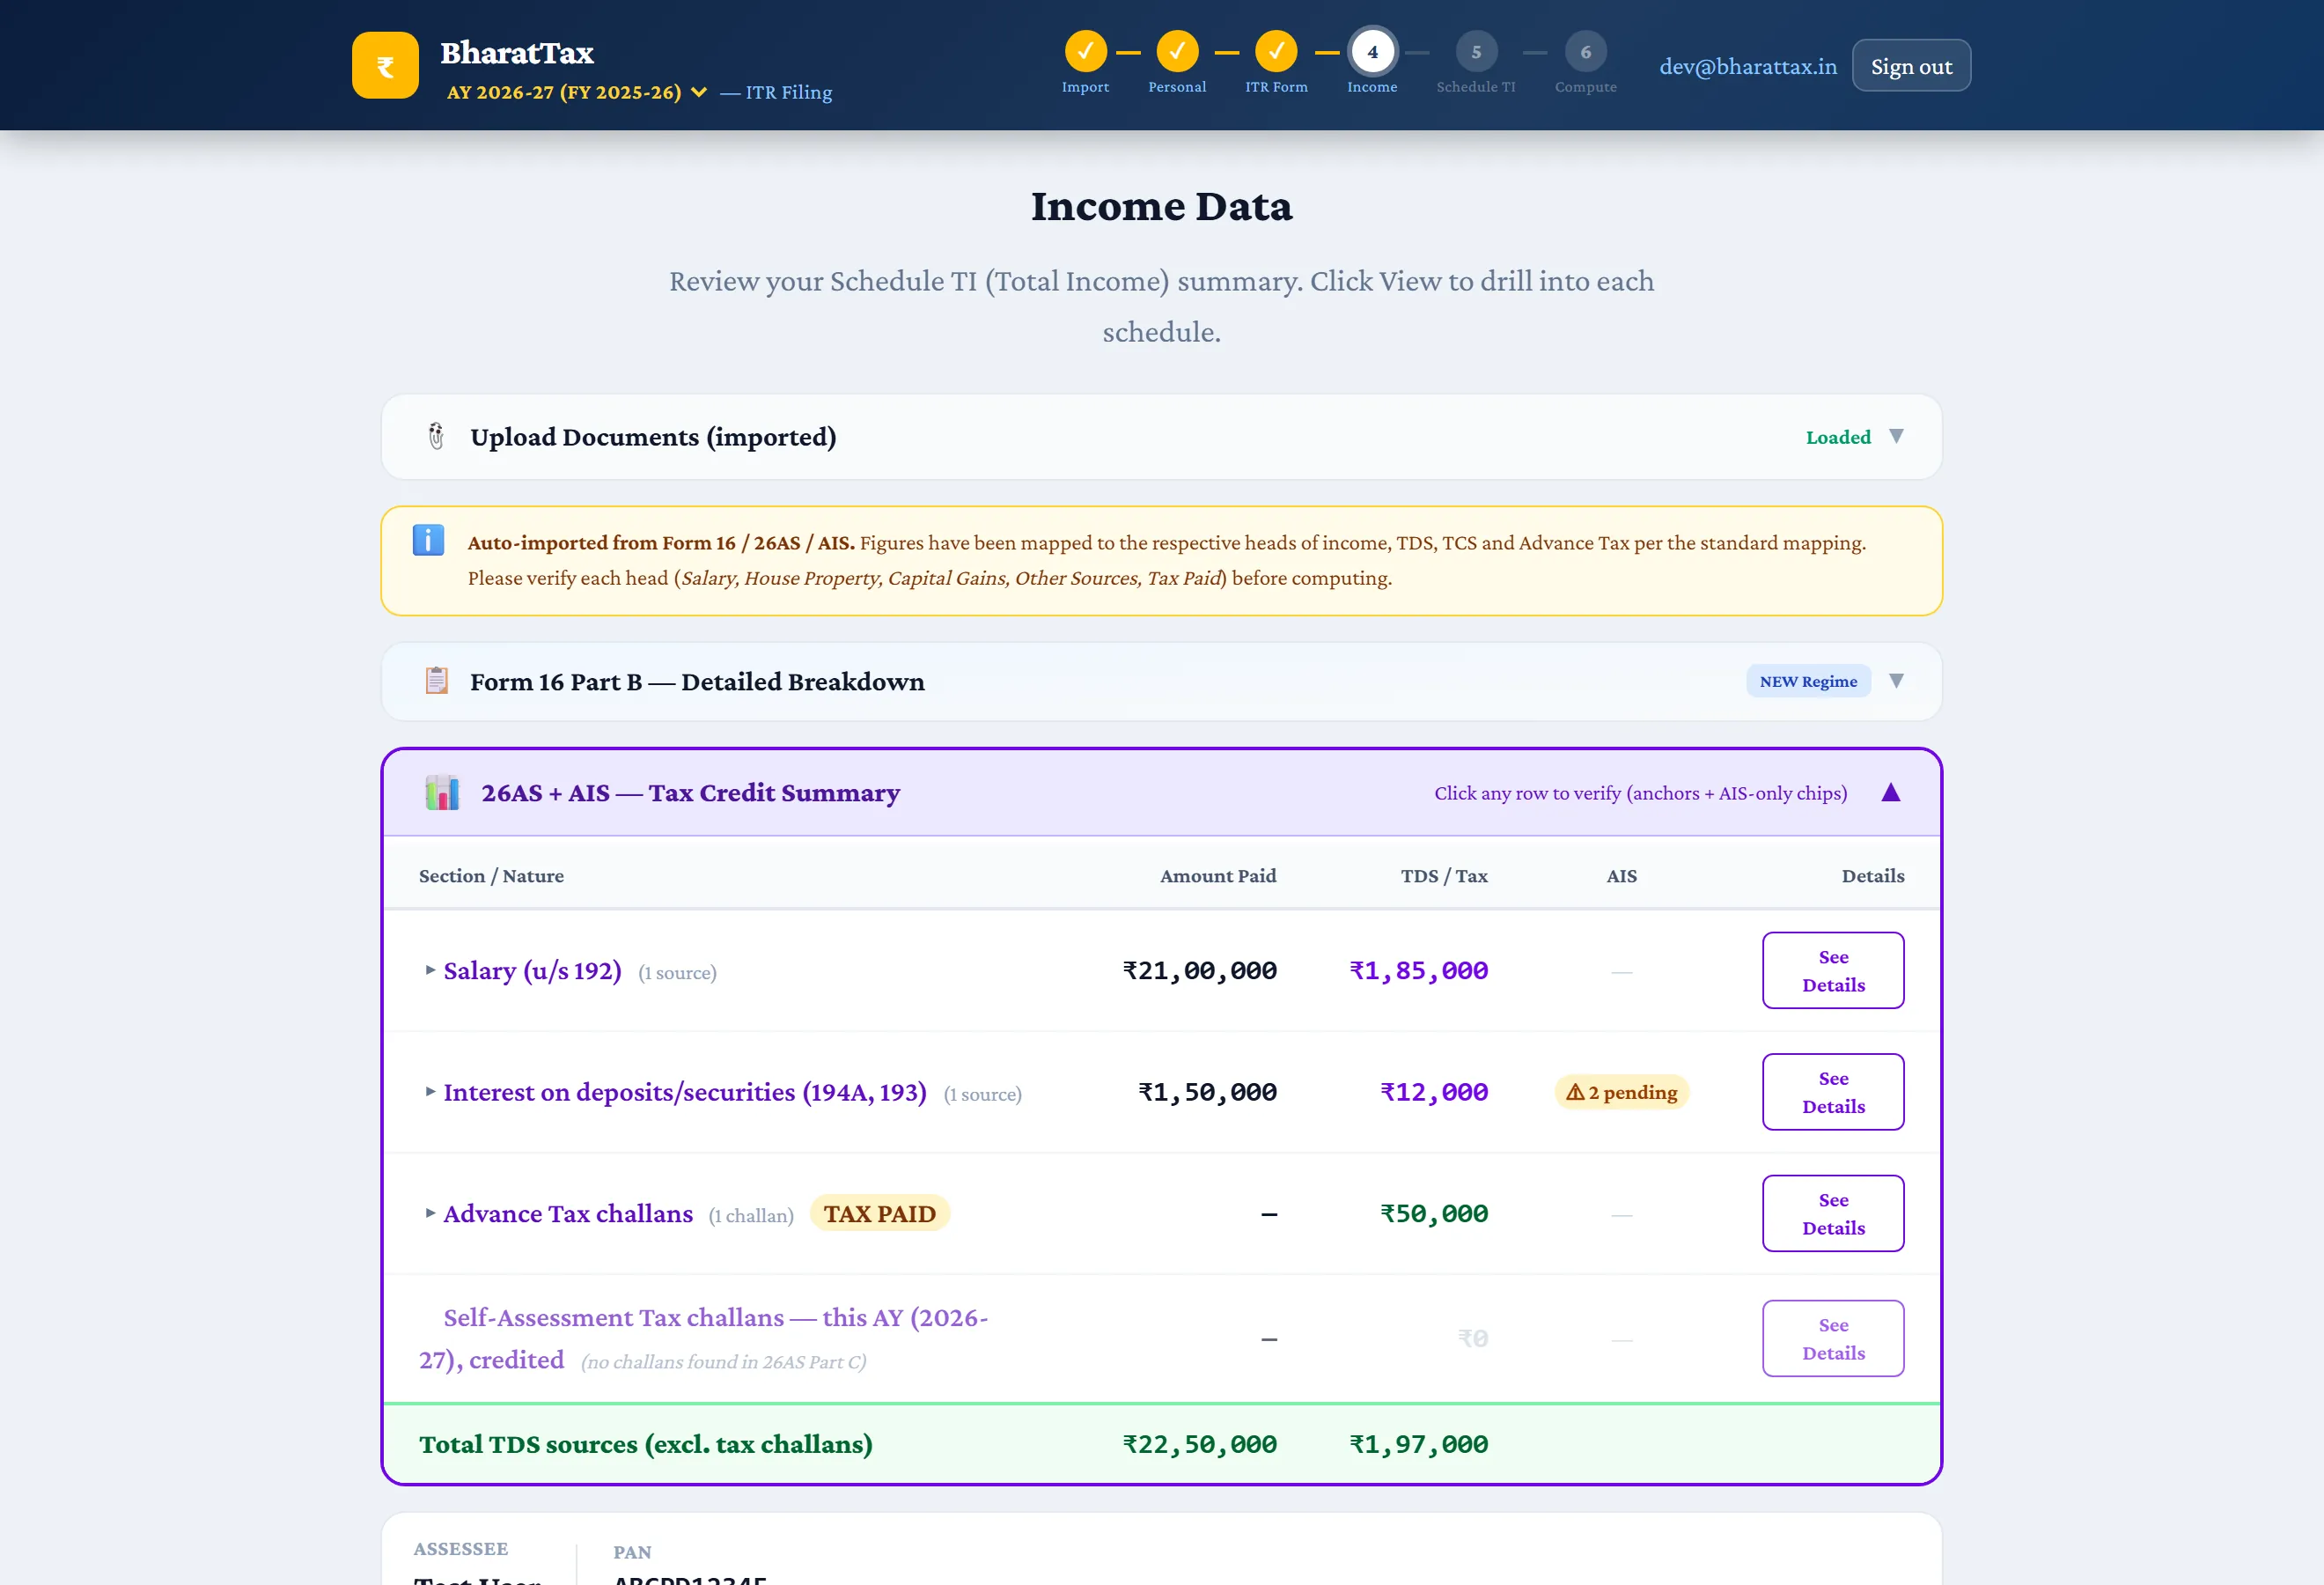Go to the ITR Form step checkmark
The height and width of the screenshot is (1585, 2324).
pyautogui.click(x=1276, y=51)
